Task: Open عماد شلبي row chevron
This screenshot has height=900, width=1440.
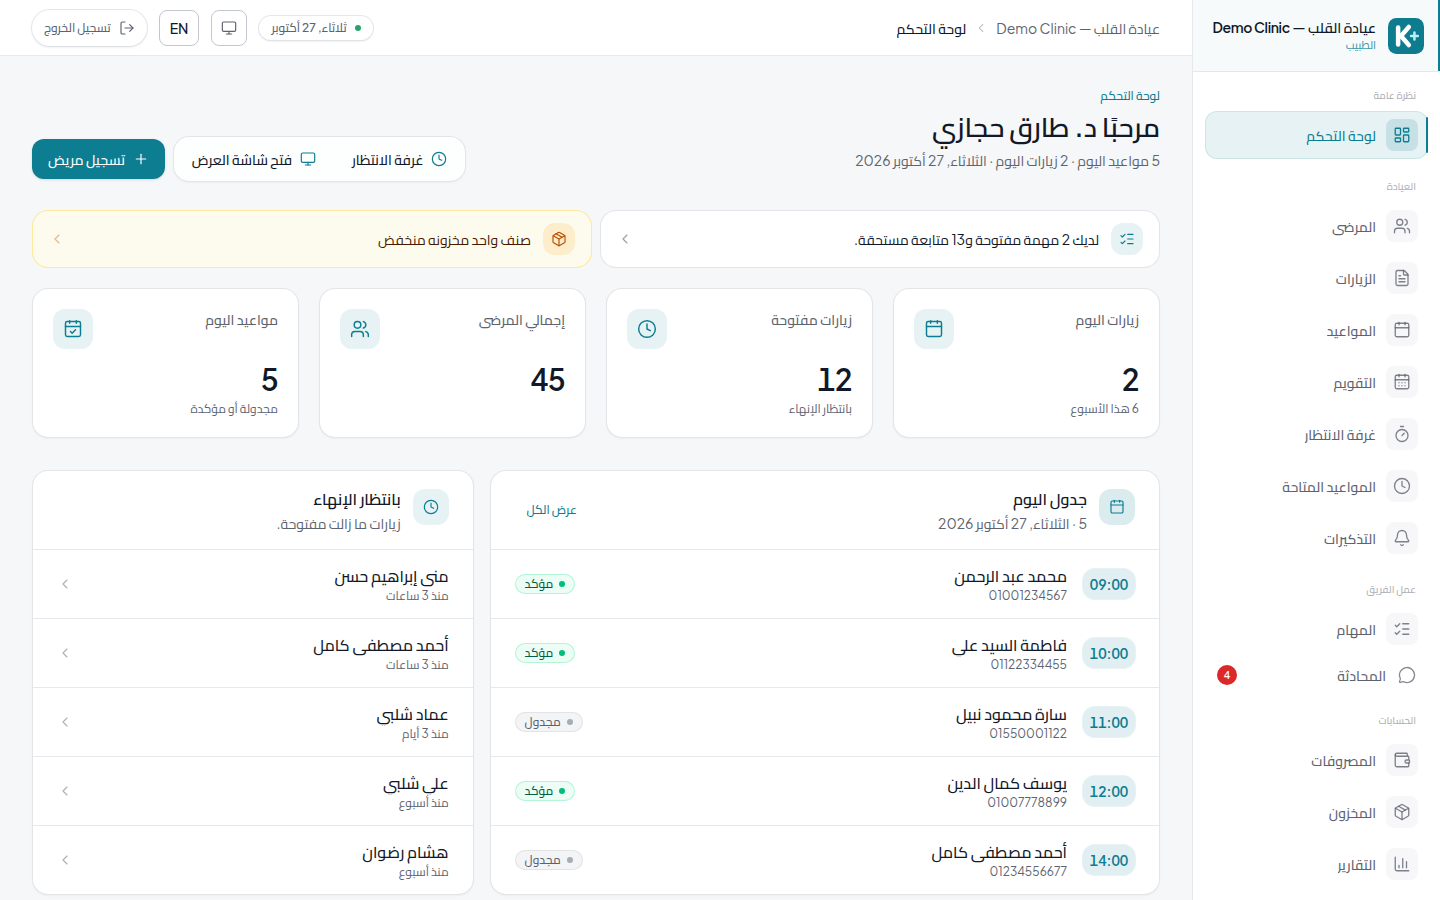Action: pos(65,722)
